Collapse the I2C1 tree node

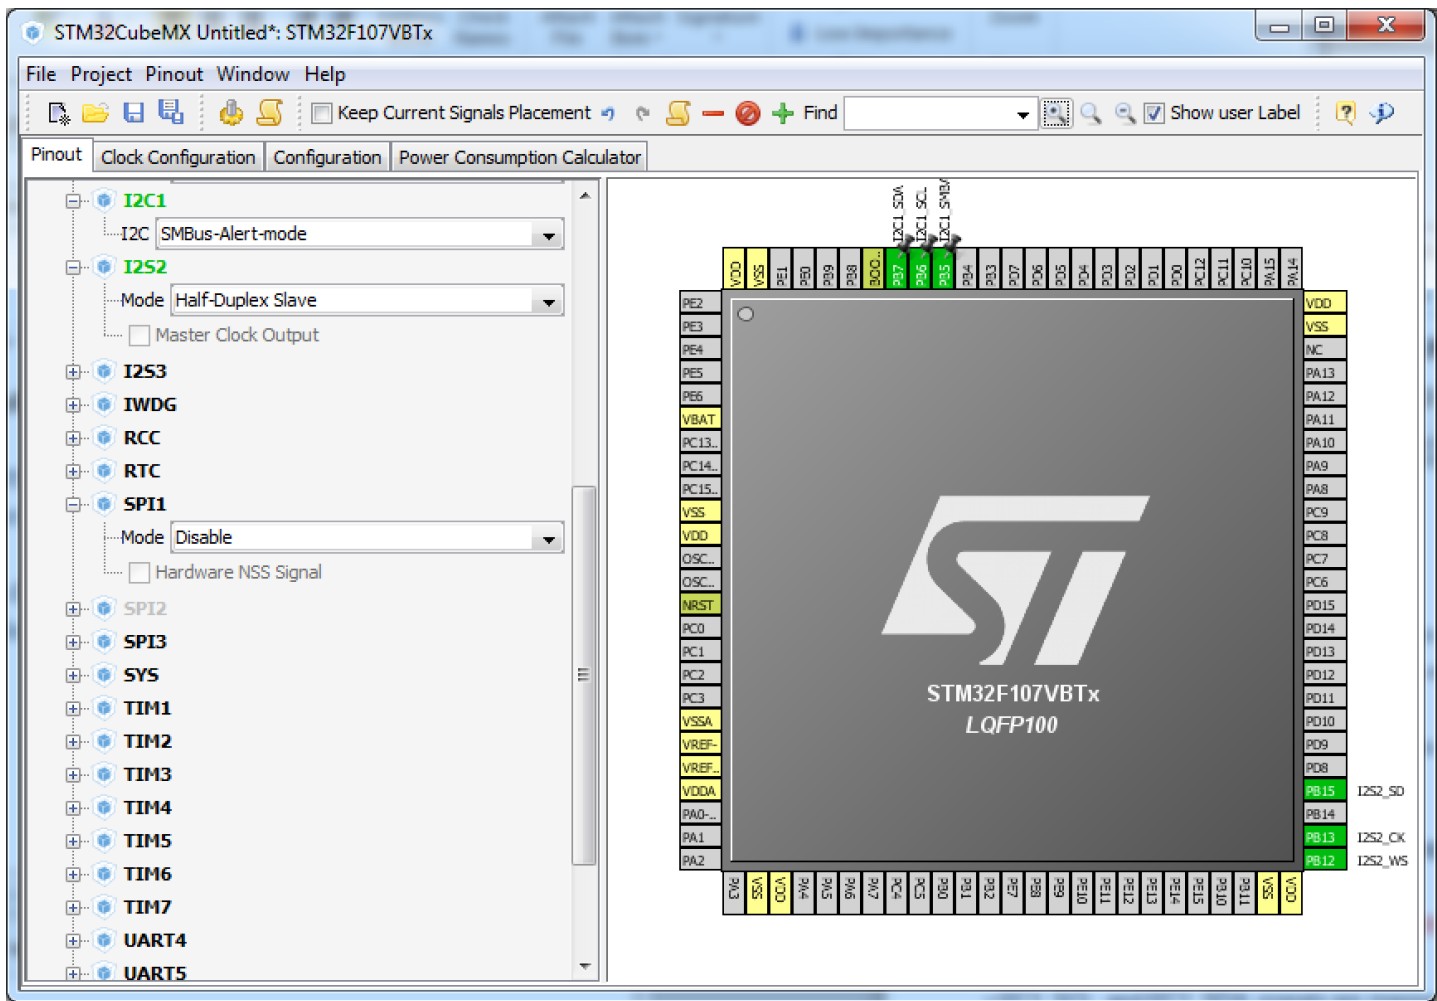click(x=73, y=200)
